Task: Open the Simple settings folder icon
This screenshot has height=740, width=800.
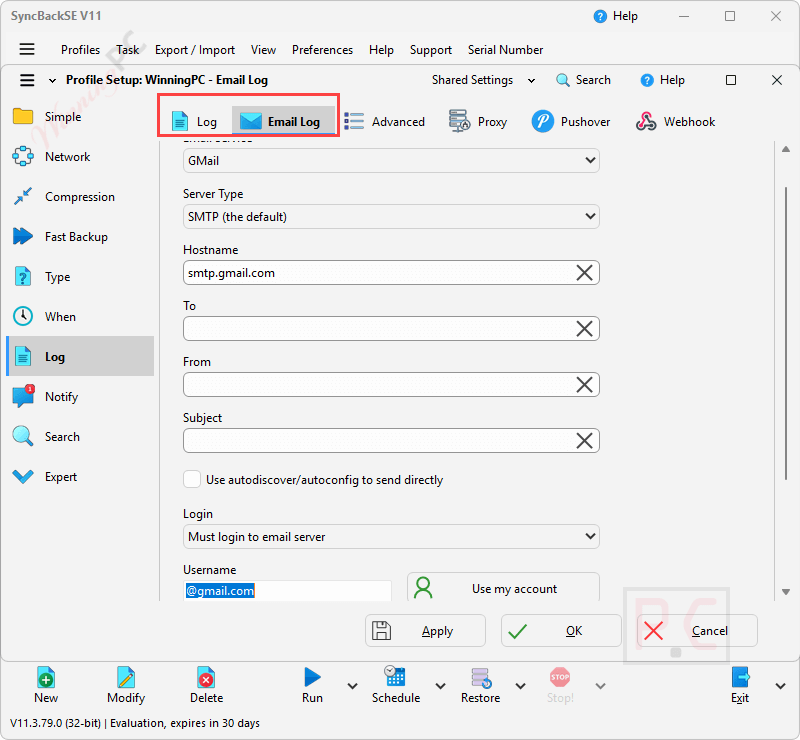Action: click(x=23, y=116)
